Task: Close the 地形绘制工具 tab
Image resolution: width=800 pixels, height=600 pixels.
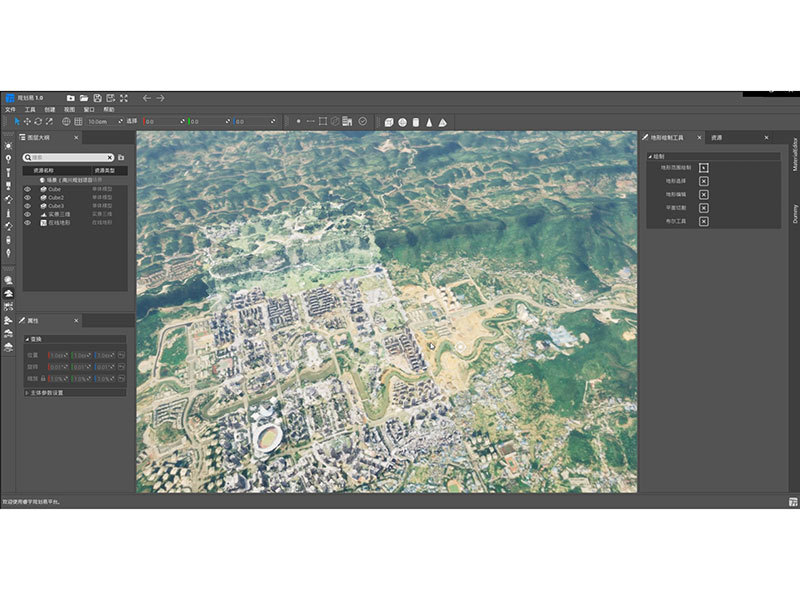Action: [x=699, y=138]
